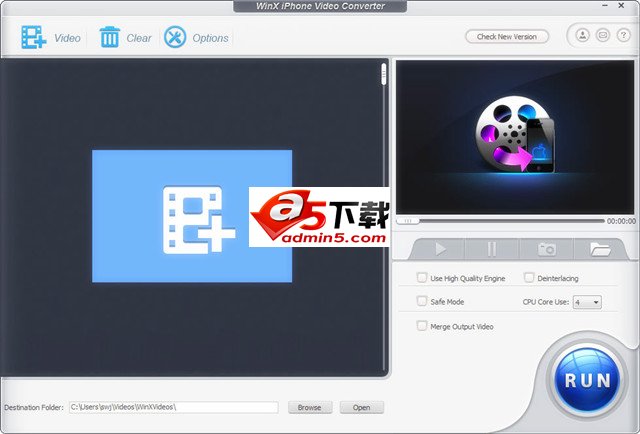The image size is (640, 434).
Task: Minimize the WinX iPhone Video Converter window
Action: pos(606,6)
